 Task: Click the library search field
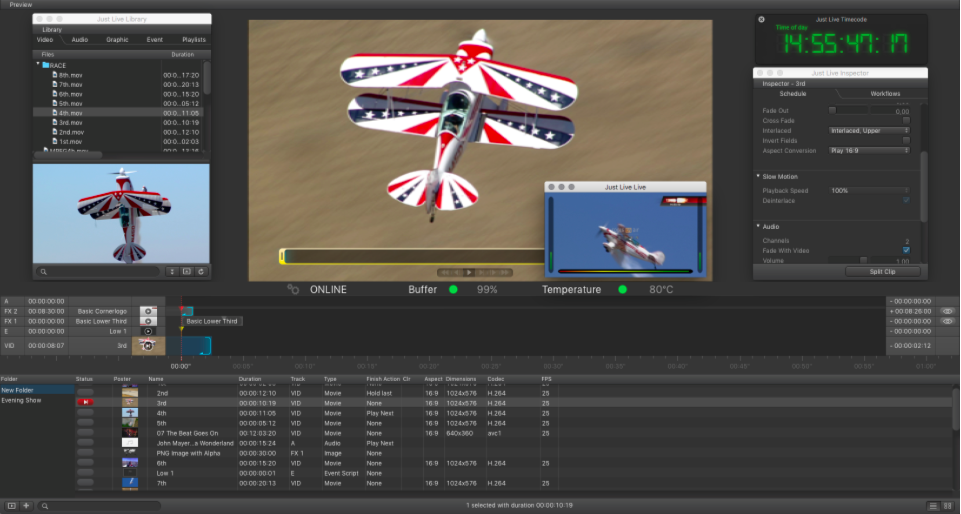pyautogui.click(x=98, y=271)
